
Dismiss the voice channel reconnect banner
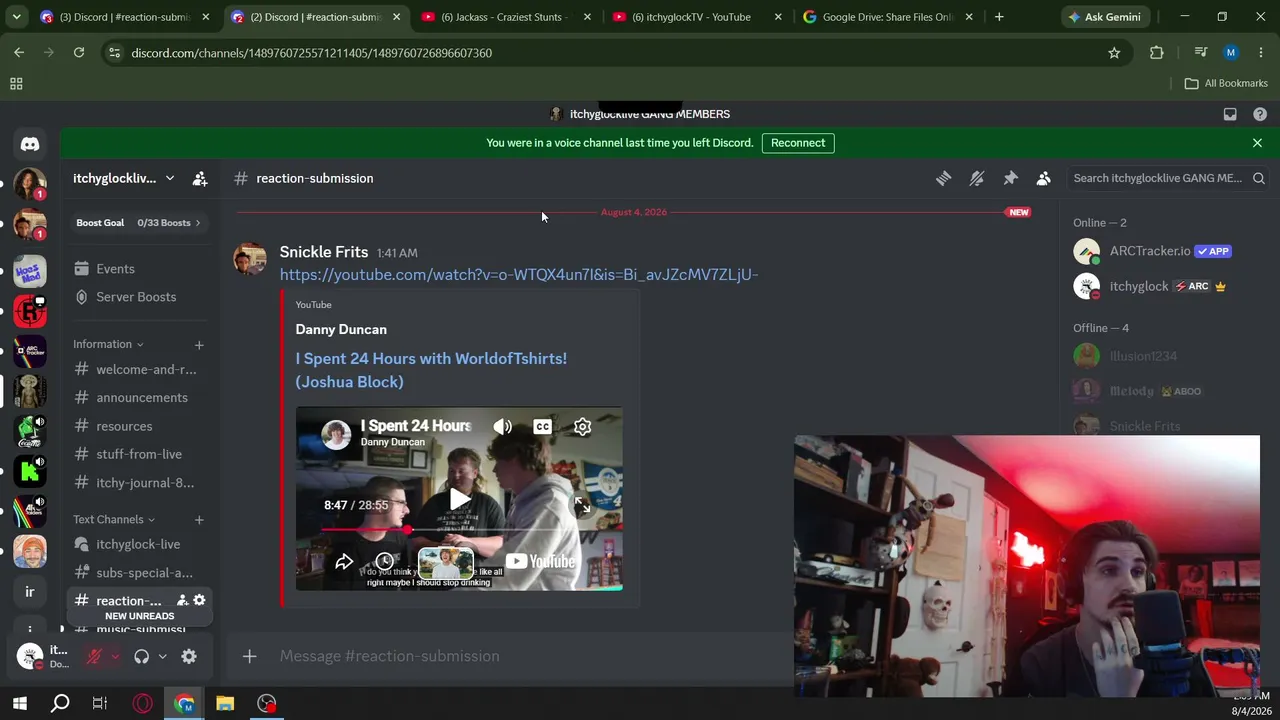[x=1257, y=143]
